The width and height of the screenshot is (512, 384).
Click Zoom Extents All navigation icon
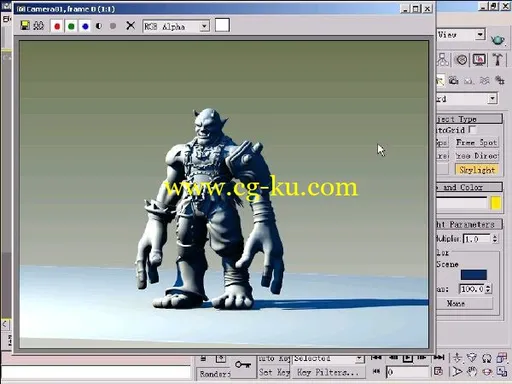tap(501, 358)
